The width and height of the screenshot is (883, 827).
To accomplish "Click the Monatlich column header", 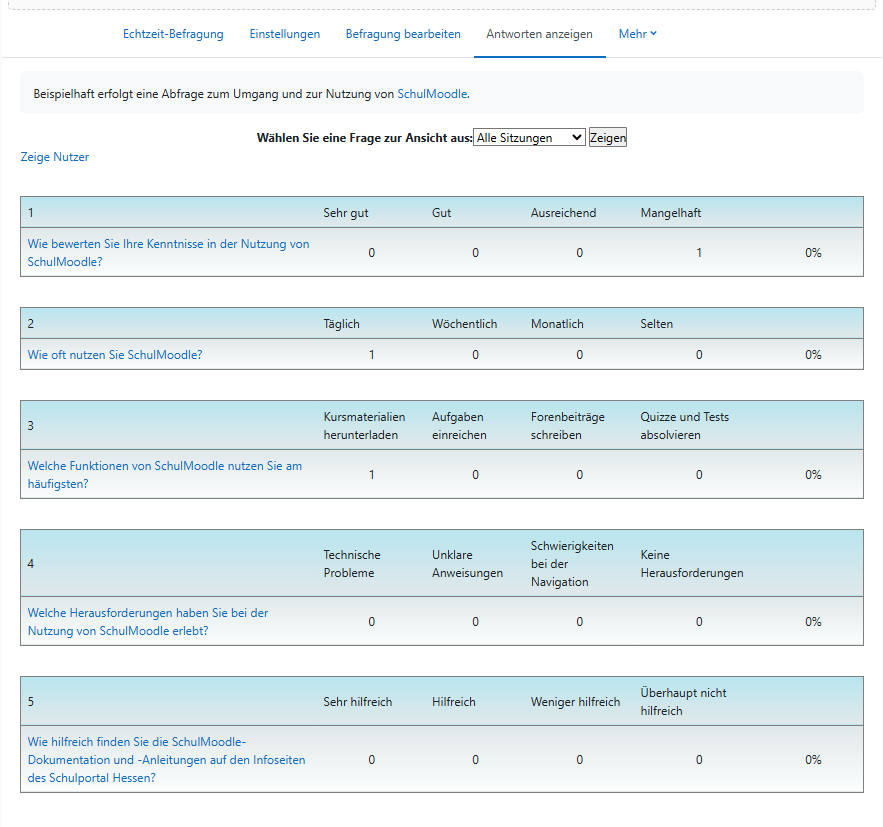I will pyautogui.click(x=557, y=324).
